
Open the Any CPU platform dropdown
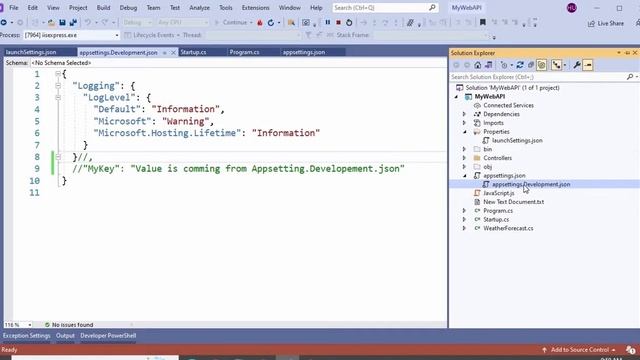click(x=183, y=22)
